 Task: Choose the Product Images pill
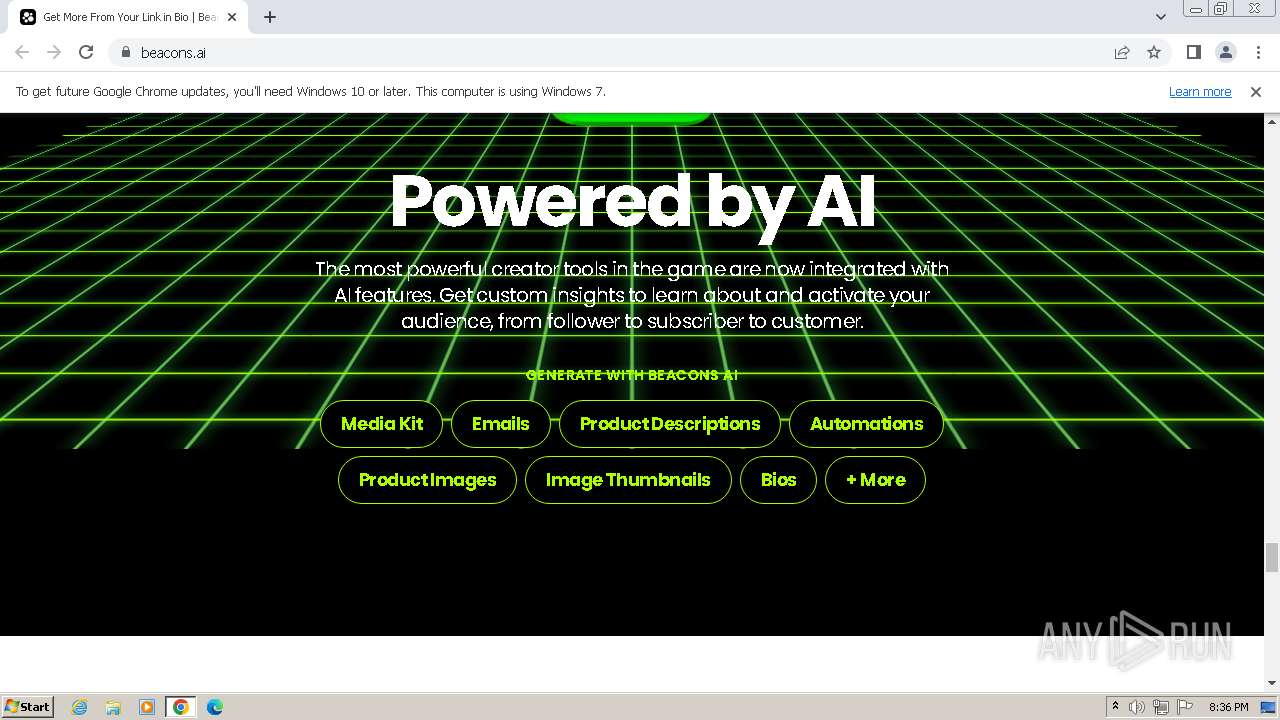[x=427, y=480]
